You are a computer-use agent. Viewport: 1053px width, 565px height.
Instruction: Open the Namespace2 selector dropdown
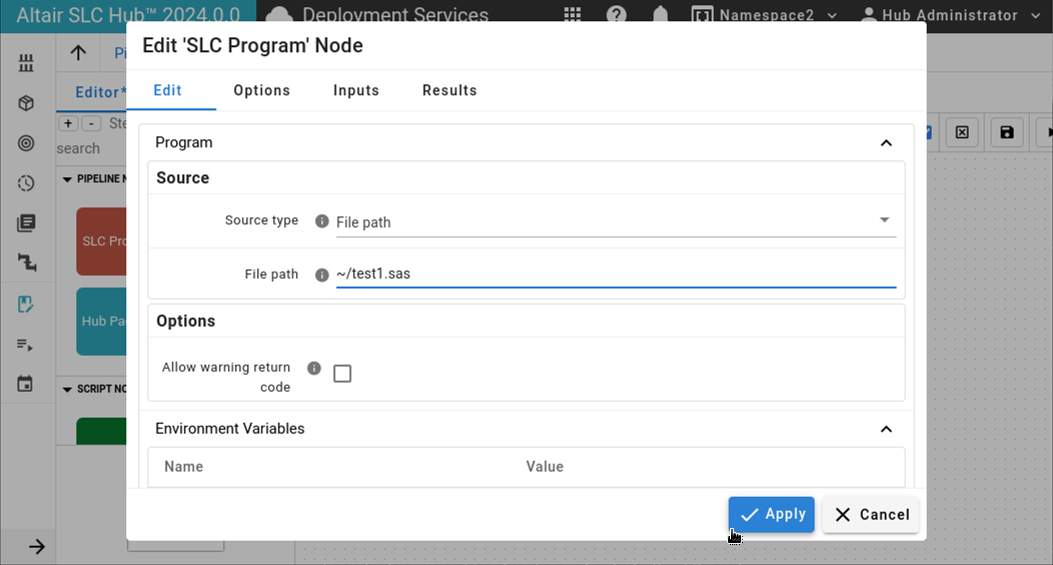click(764, 15)
